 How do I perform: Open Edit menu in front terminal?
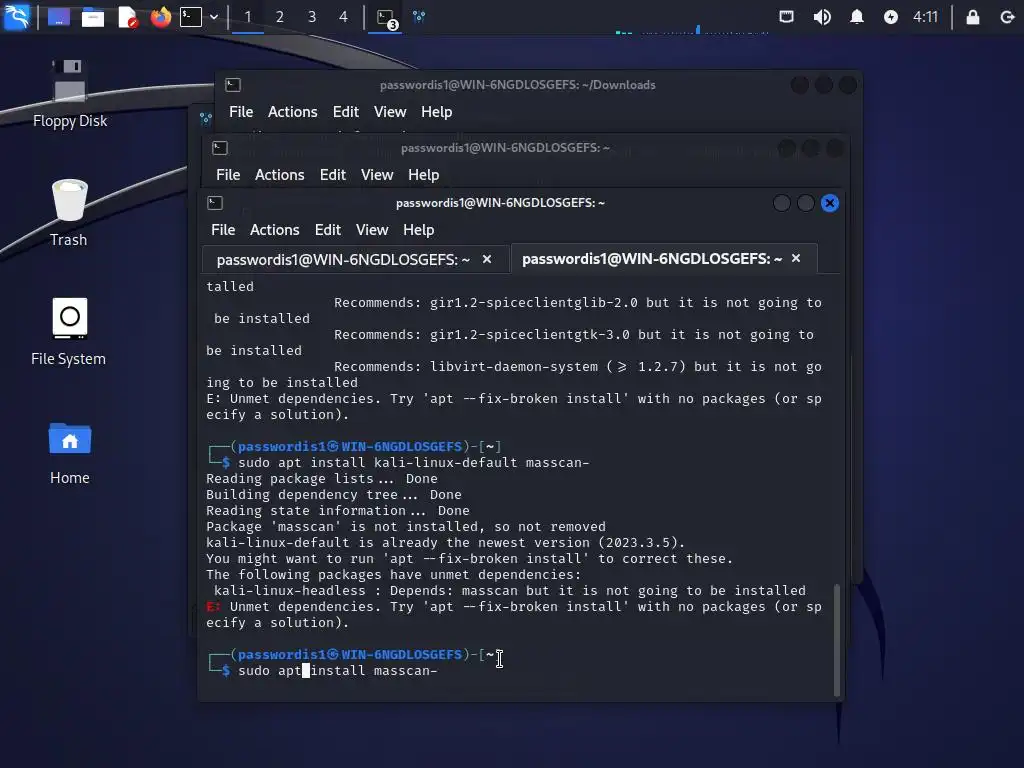click(328, 230)
